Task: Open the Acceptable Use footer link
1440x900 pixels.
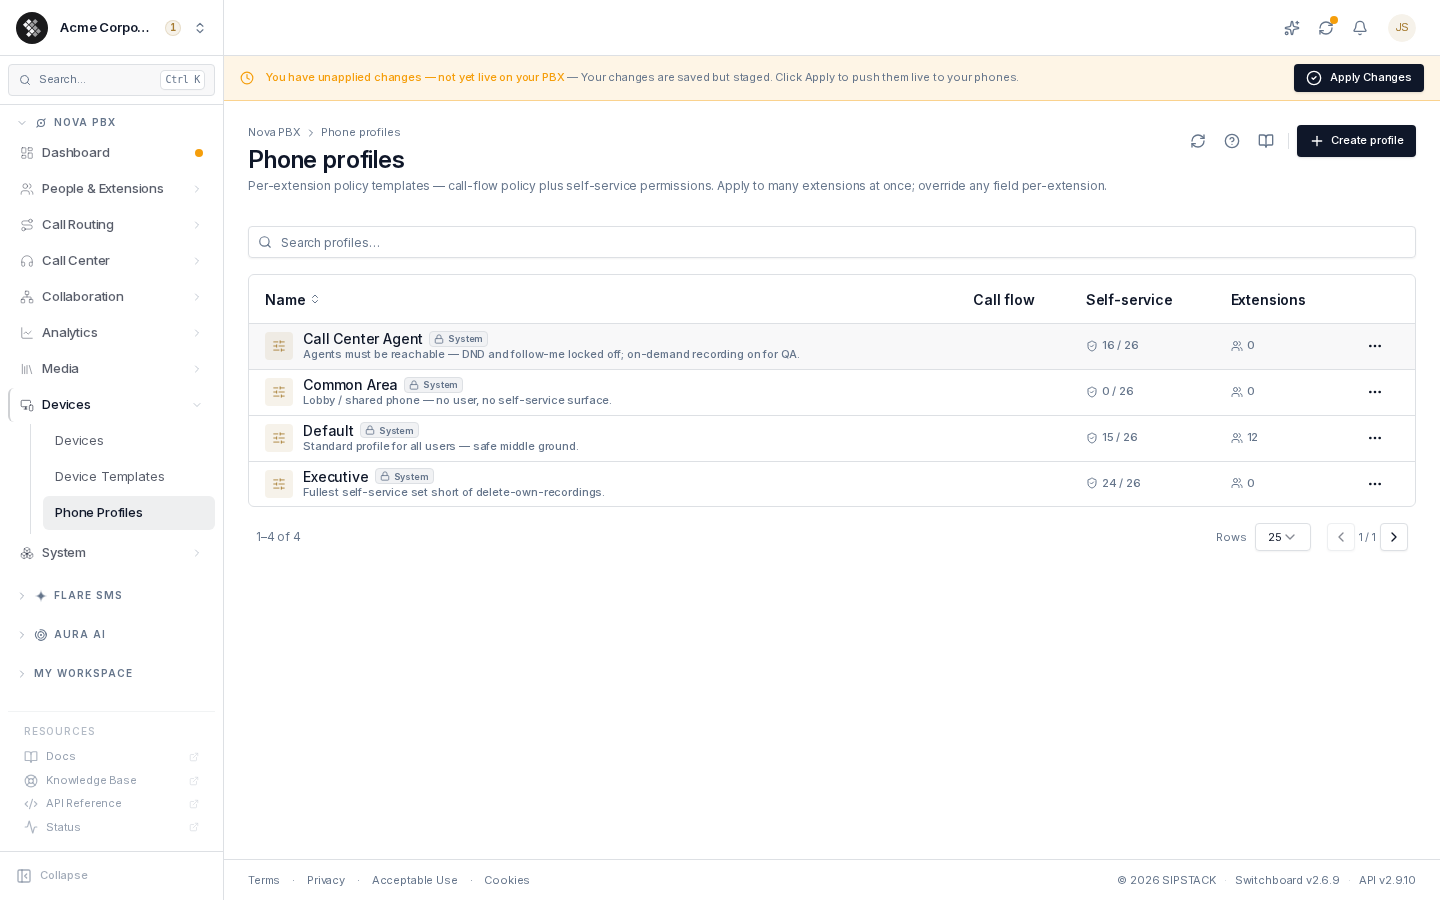Action: point(415,881)
